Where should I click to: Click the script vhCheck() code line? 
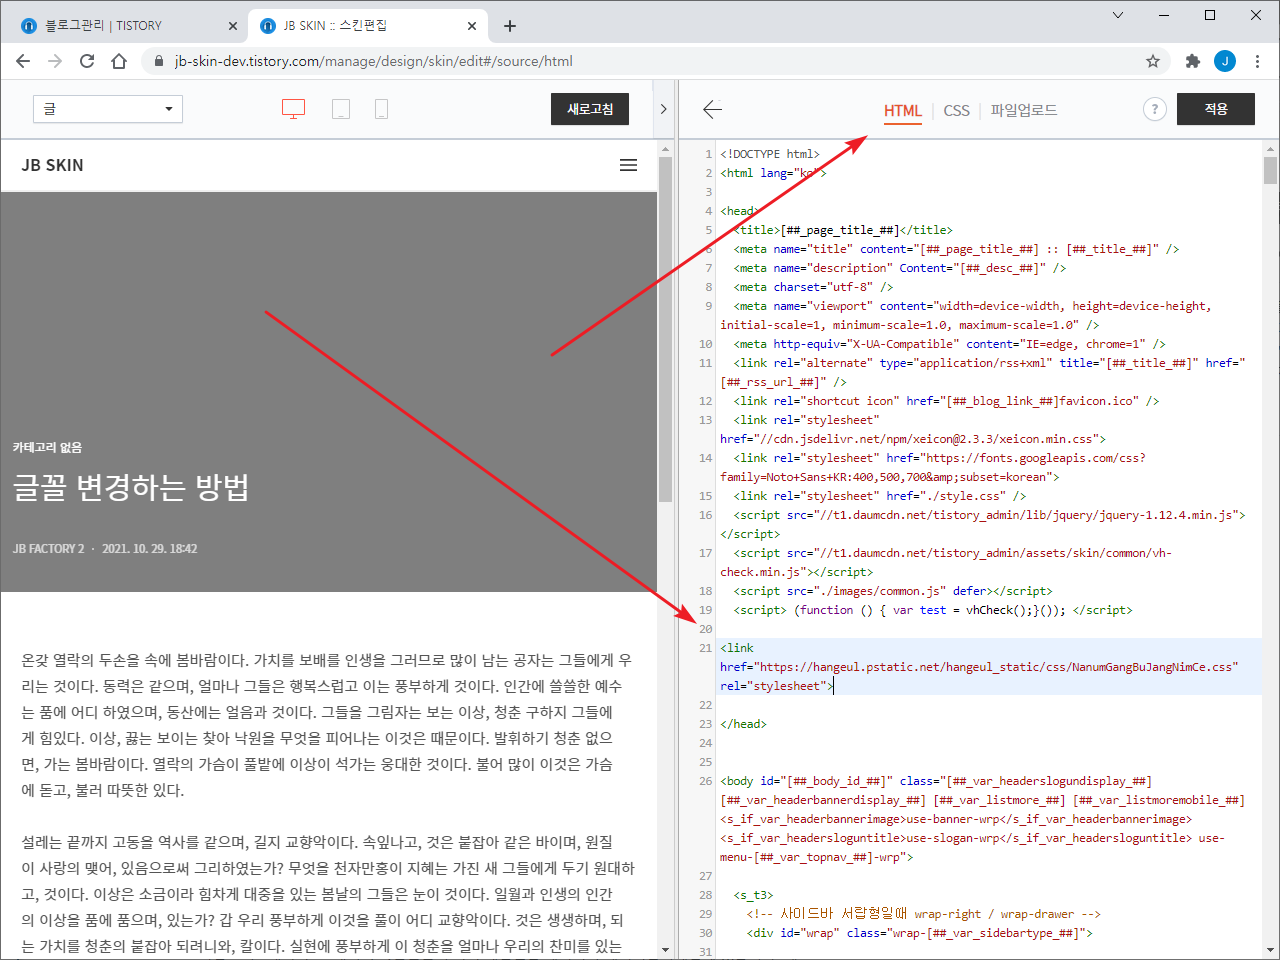point(933,610)
